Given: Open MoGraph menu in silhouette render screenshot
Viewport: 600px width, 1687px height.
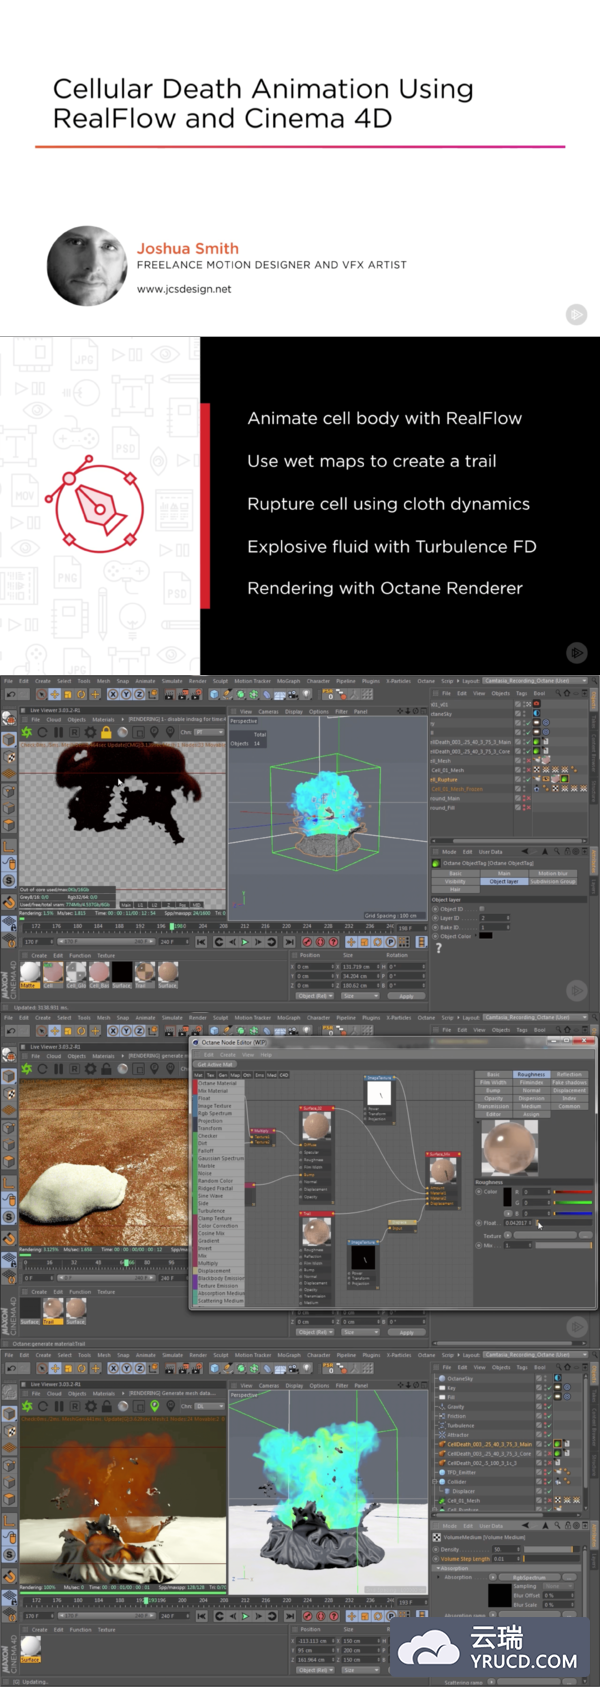Looking at the screenshot, I should coord(288,681).
